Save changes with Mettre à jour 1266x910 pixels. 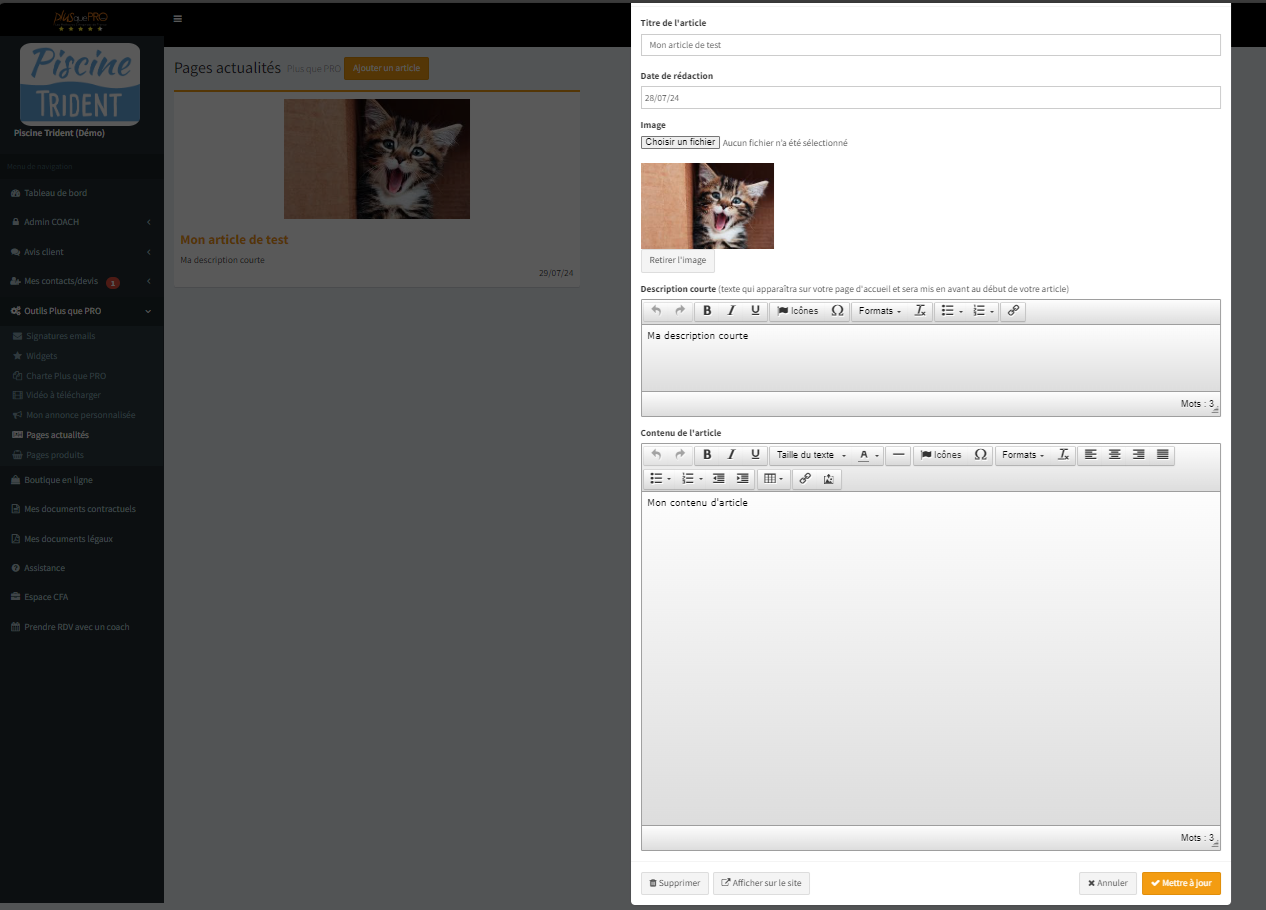pyautogui.click(x=1181, y=883)
